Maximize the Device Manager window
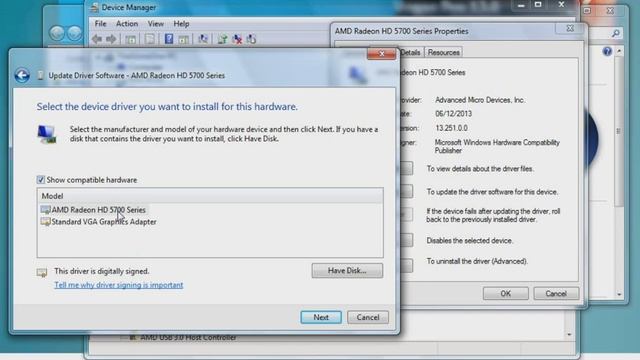640x360 pixels. tap(538, 5)
